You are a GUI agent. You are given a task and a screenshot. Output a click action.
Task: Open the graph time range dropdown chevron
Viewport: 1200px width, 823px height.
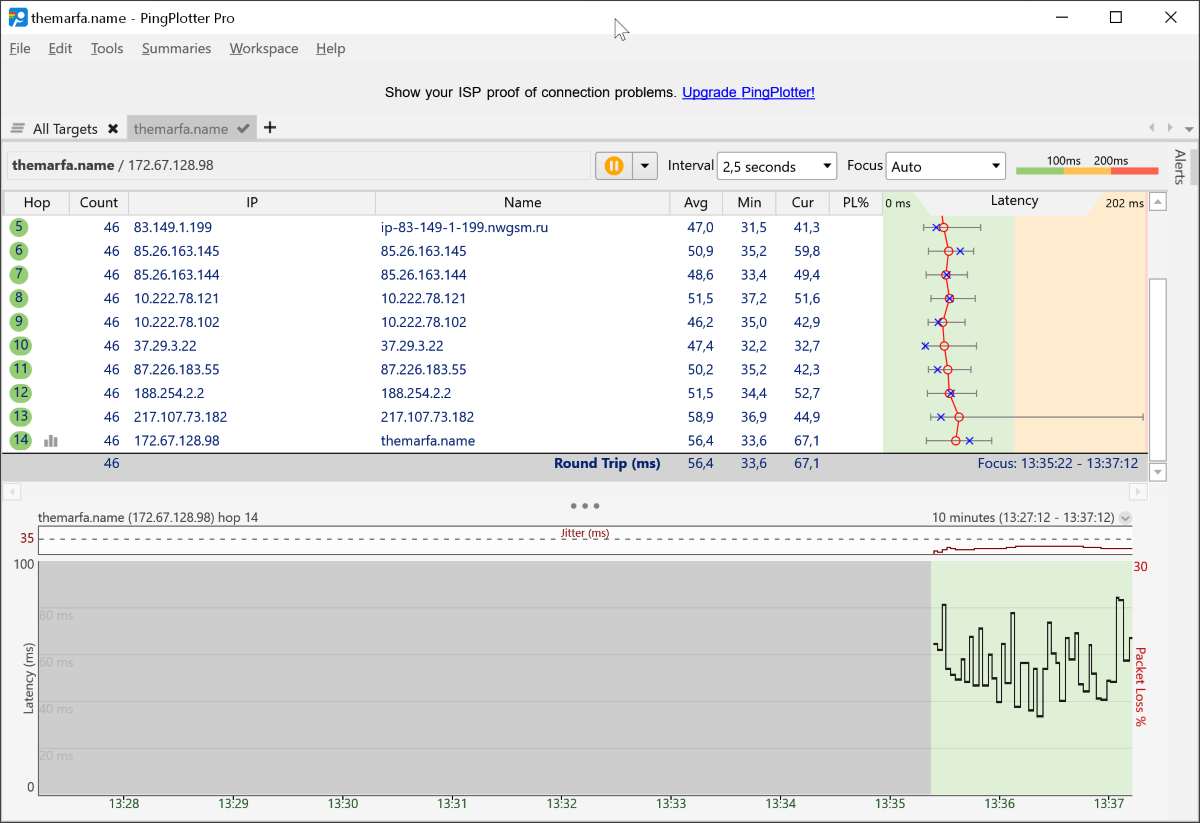(x=1126, y=518)
